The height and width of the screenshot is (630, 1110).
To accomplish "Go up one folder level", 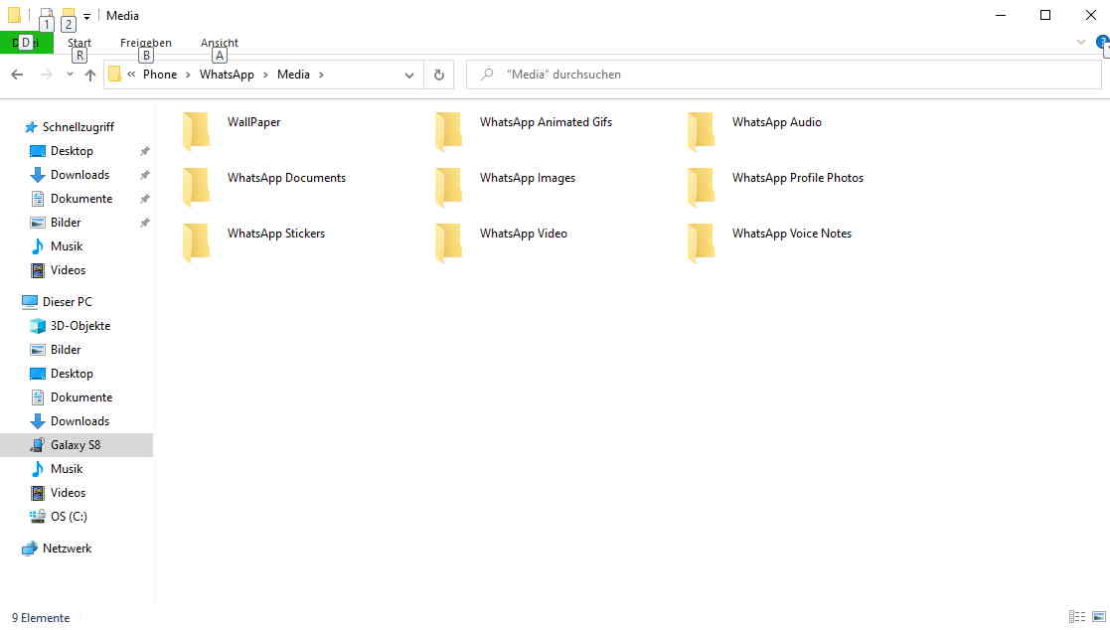I will 90,74.
